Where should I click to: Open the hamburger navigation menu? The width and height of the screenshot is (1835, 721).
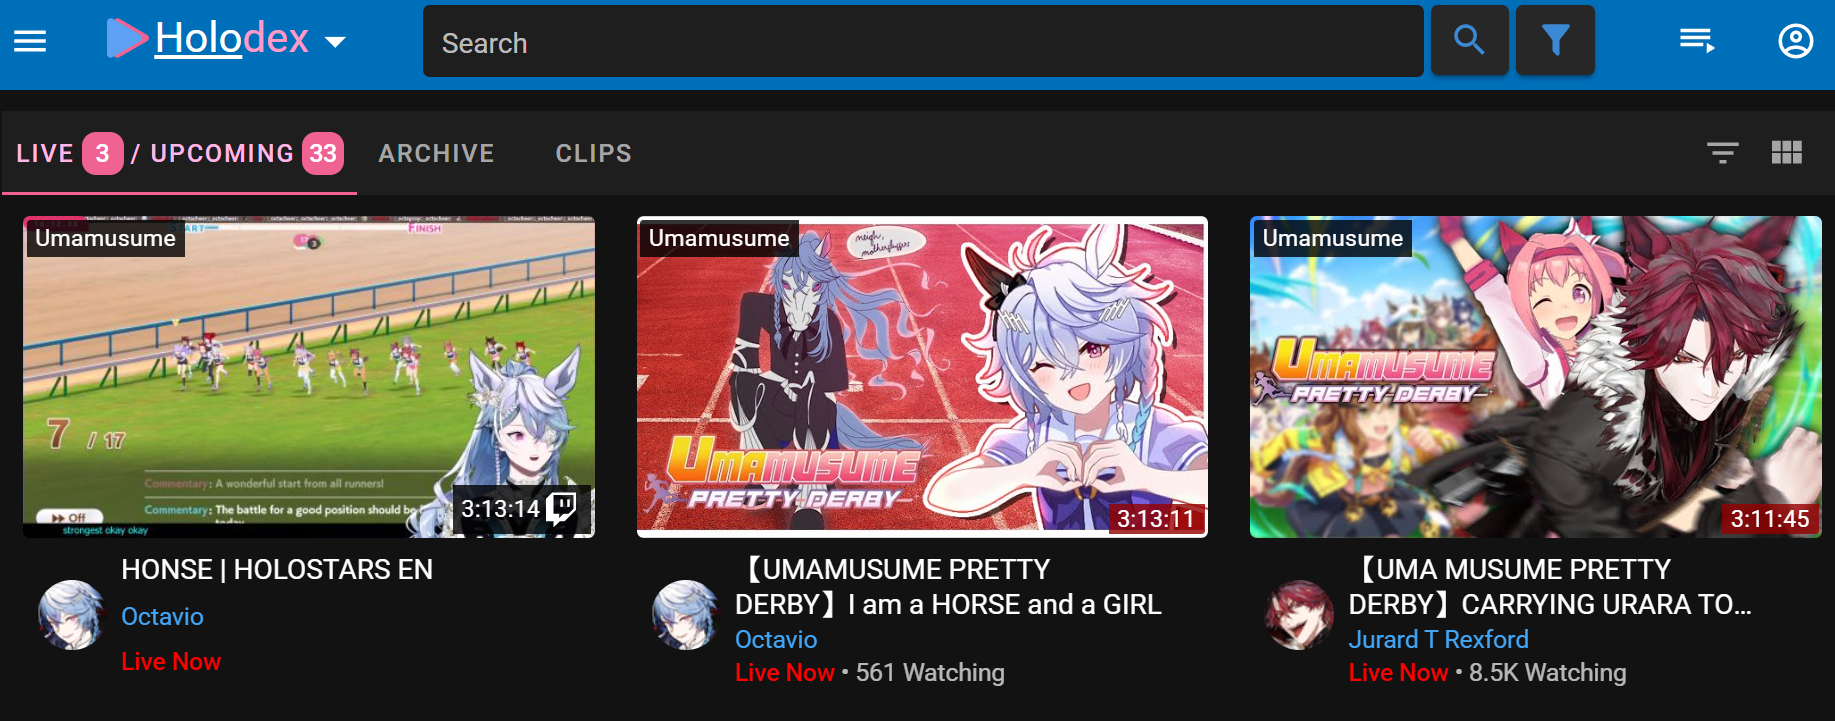30,41
